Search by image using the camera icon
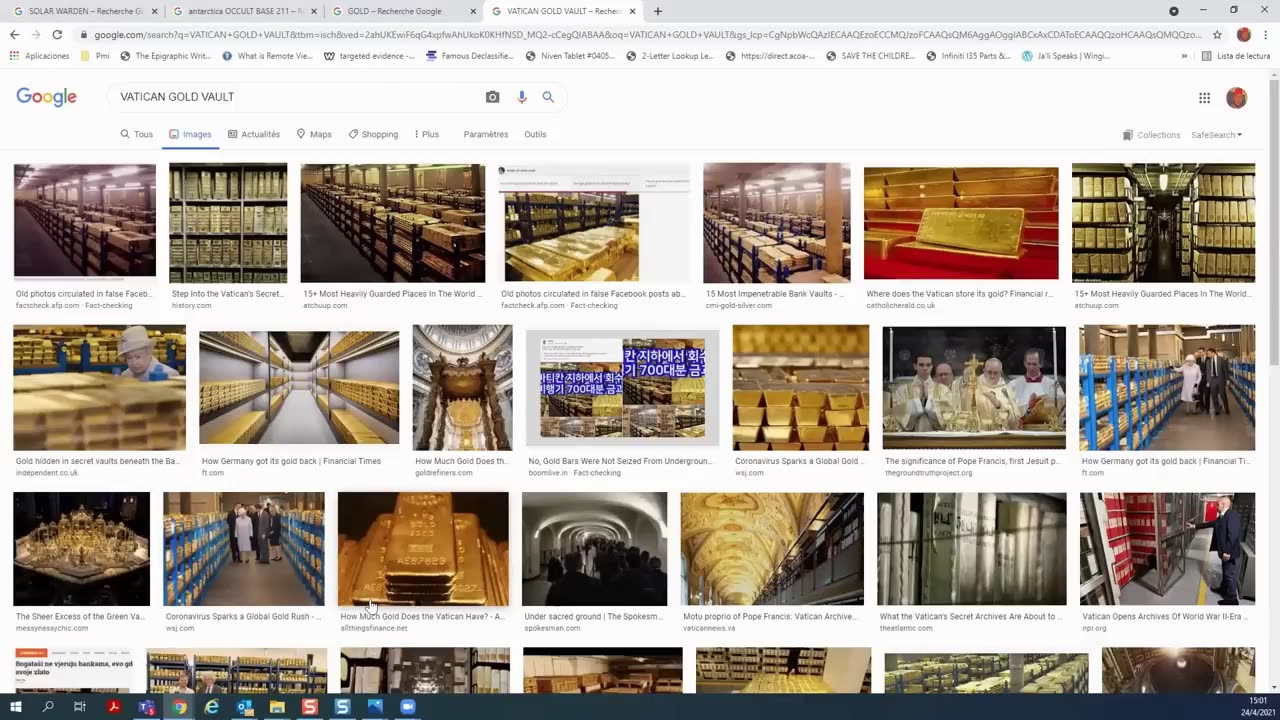Viewport: 1280px width, 720px height. tap(492, 97)
